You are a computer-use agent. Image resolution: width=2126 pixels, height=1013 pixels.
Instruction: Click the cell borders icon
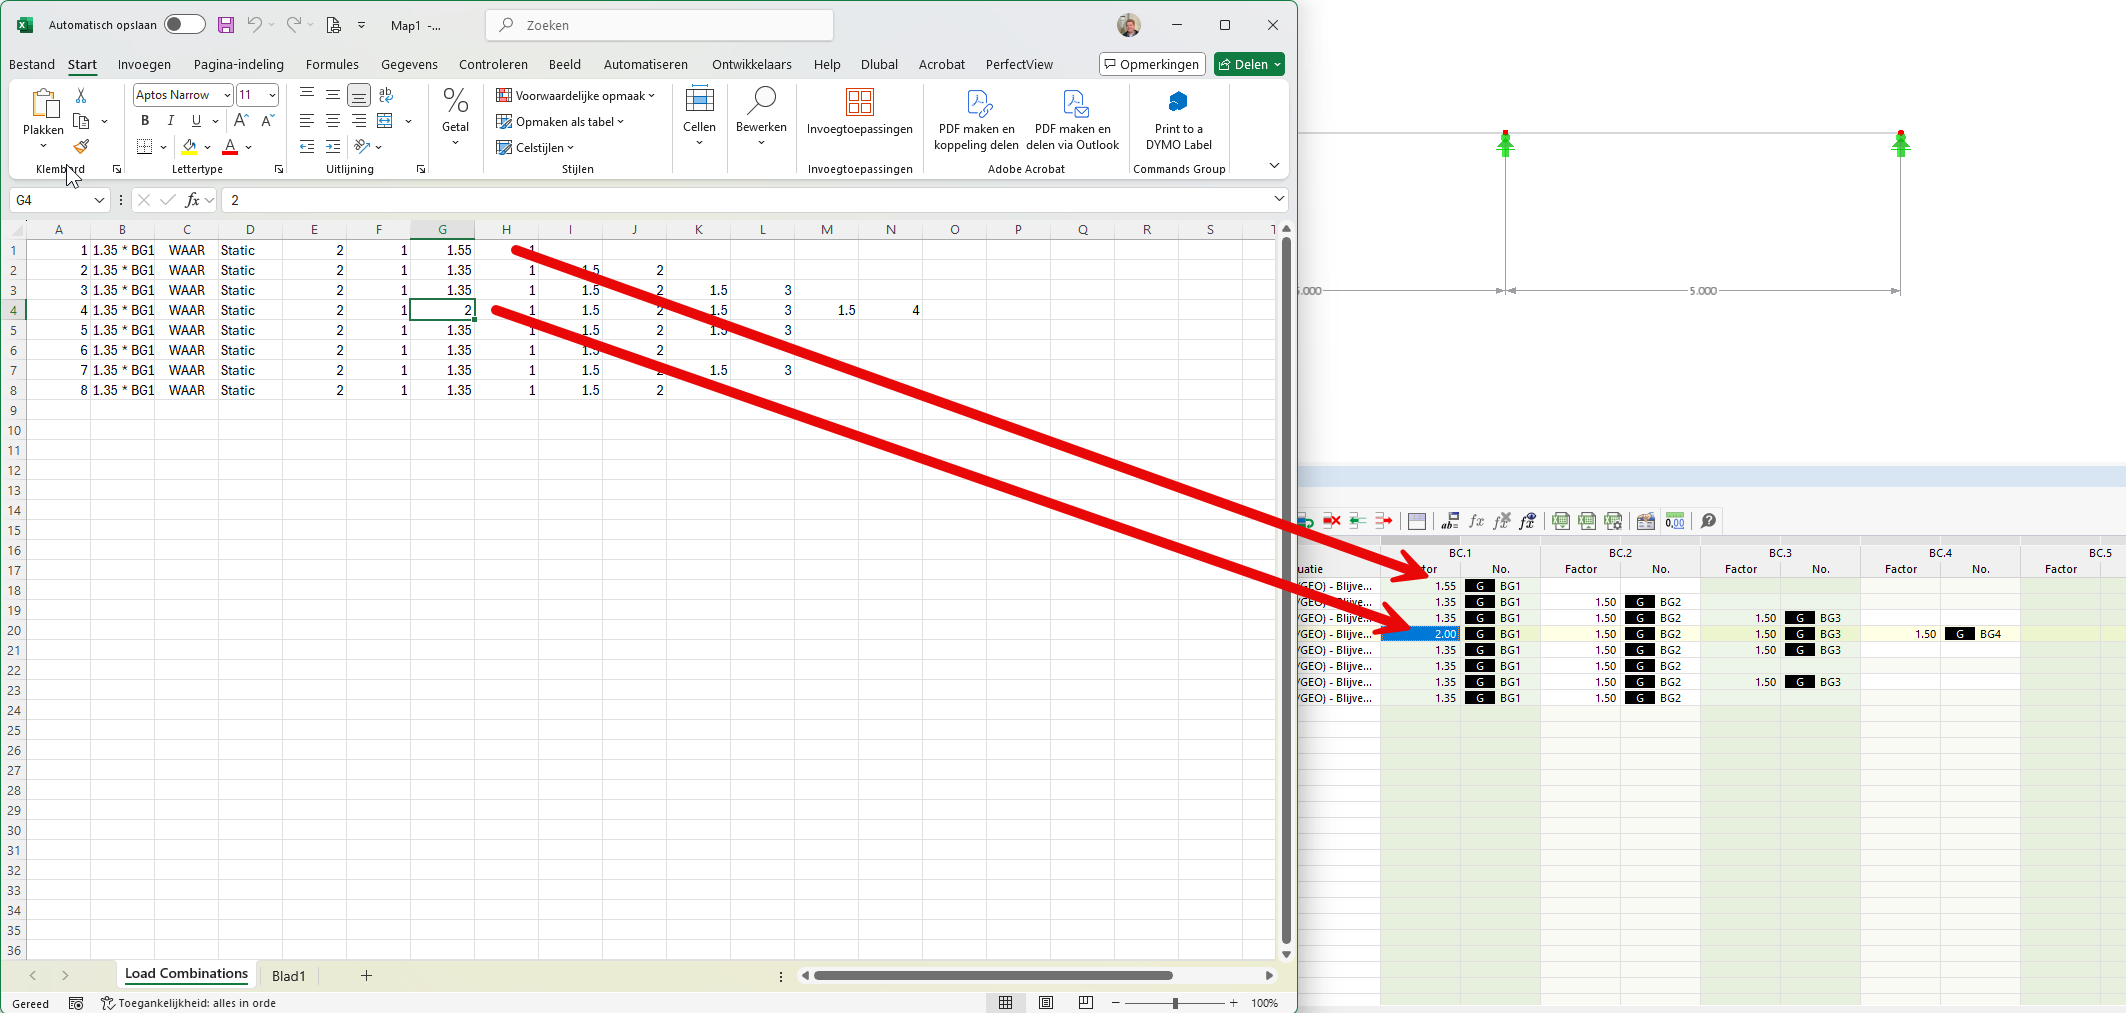pyautogui.click(x=145, y=146)
